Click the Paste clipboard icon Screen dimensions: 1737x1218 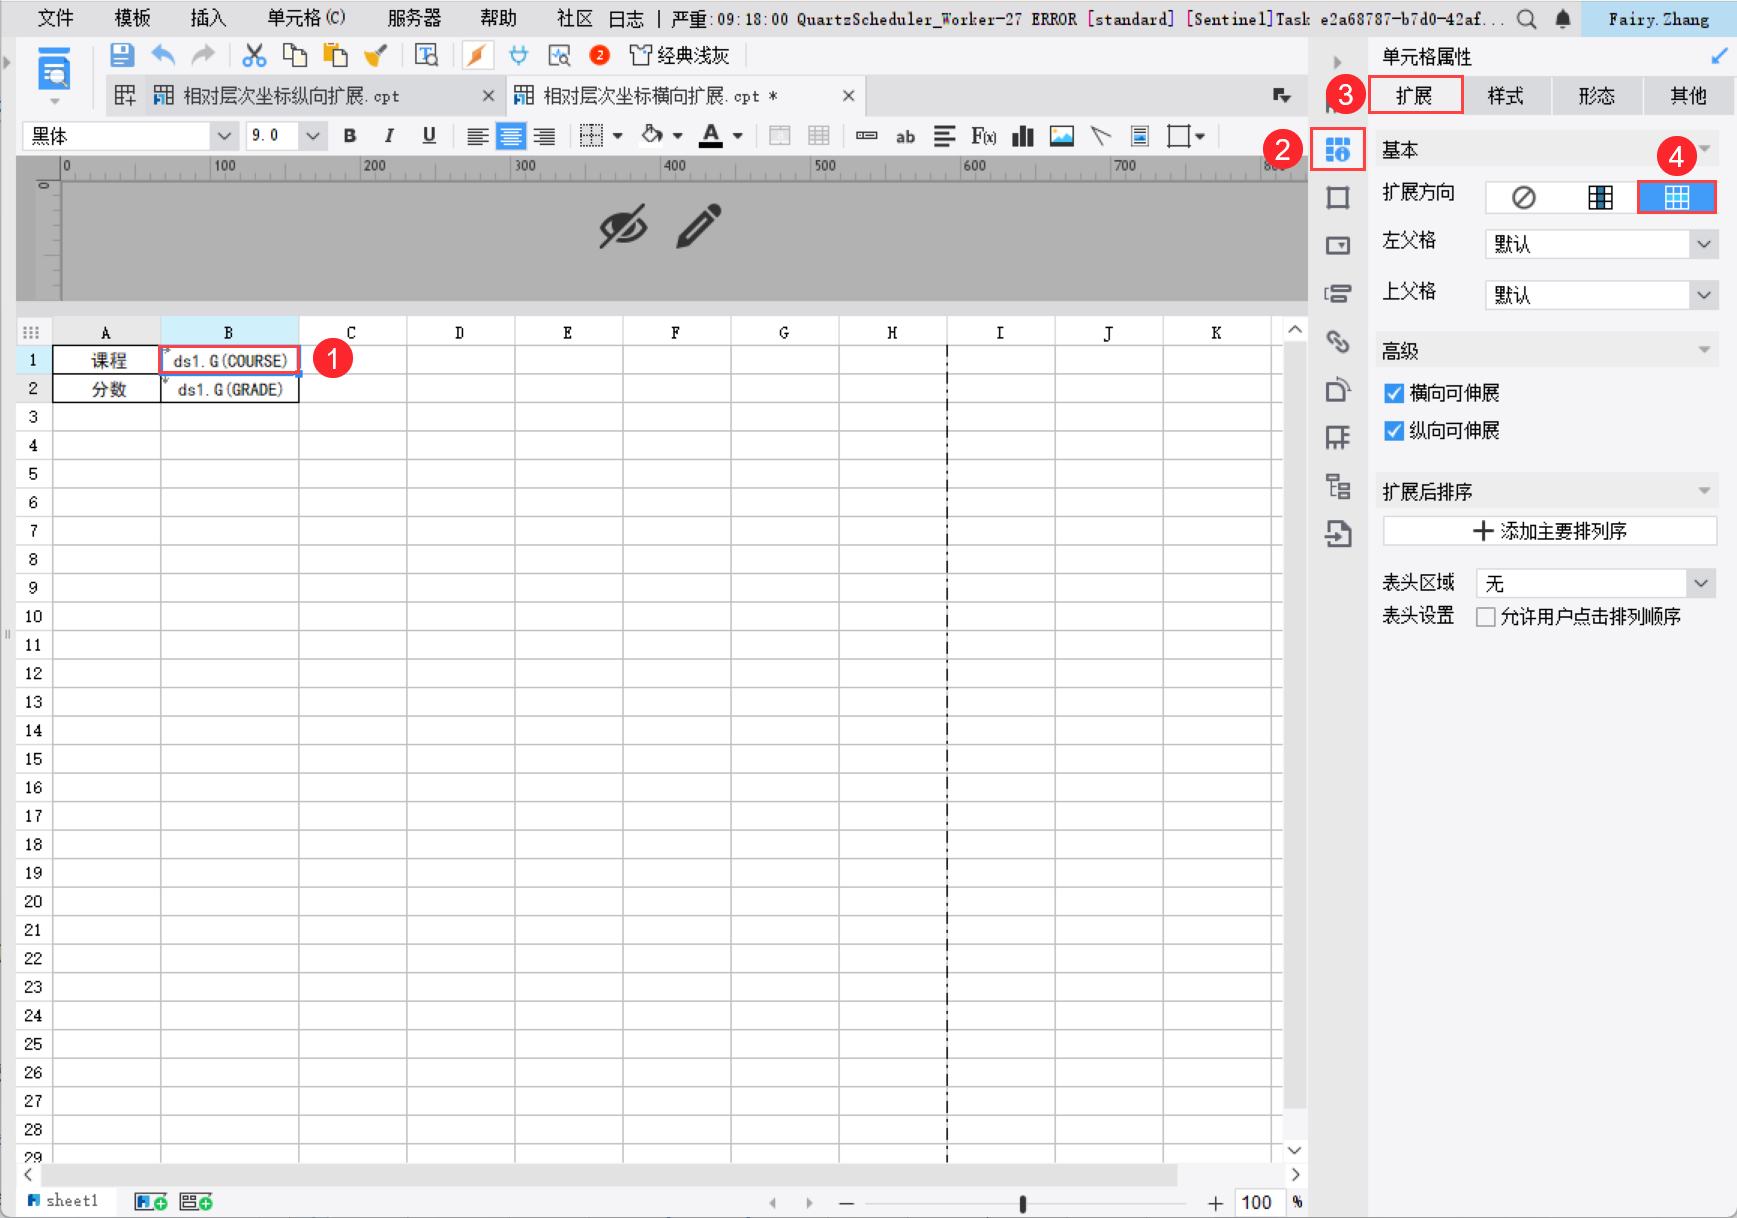335,55
